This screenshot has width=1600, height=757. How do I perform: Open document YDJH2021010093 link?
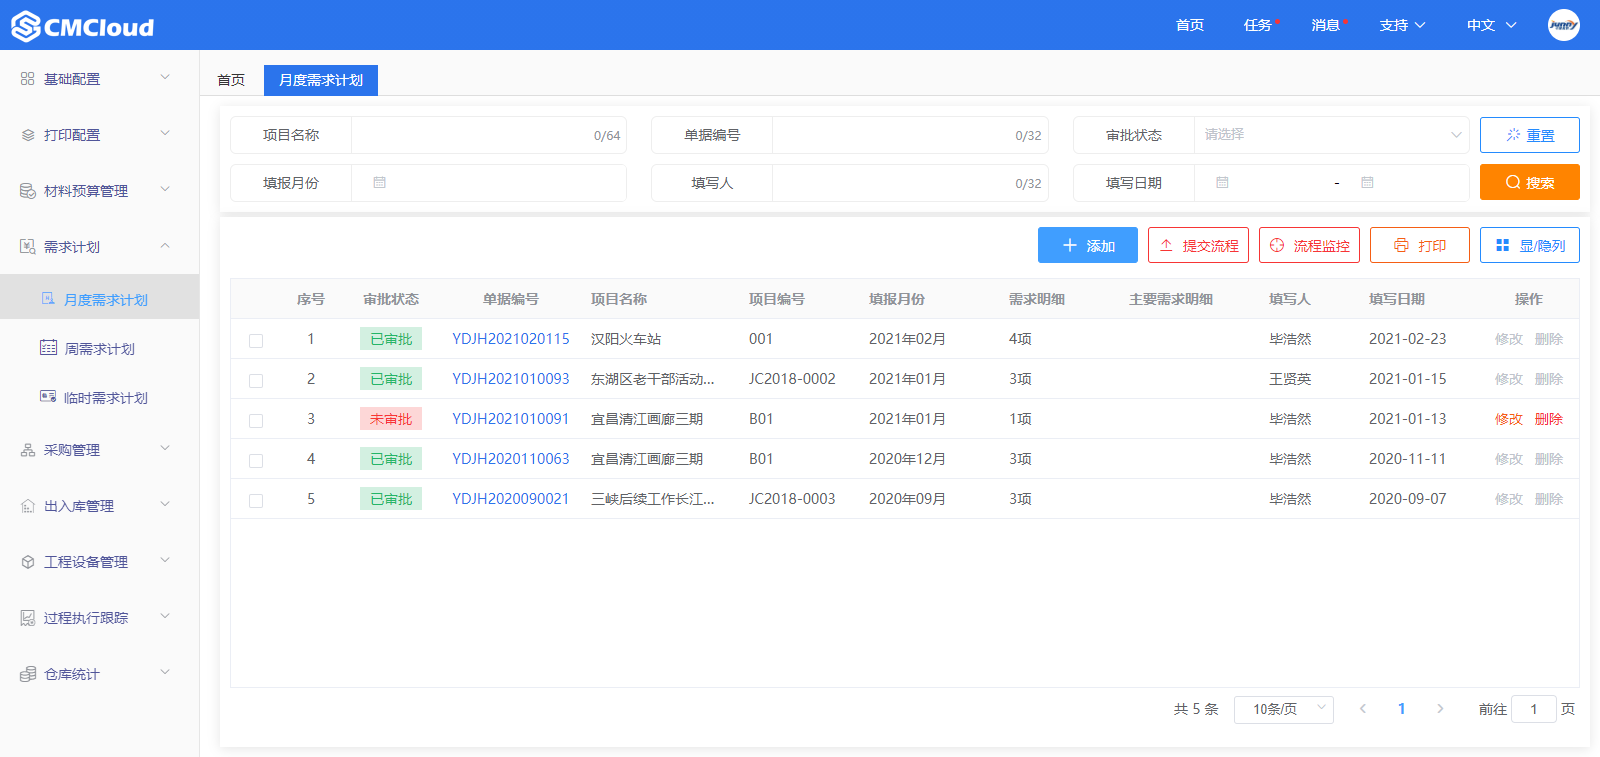point(511,379)
